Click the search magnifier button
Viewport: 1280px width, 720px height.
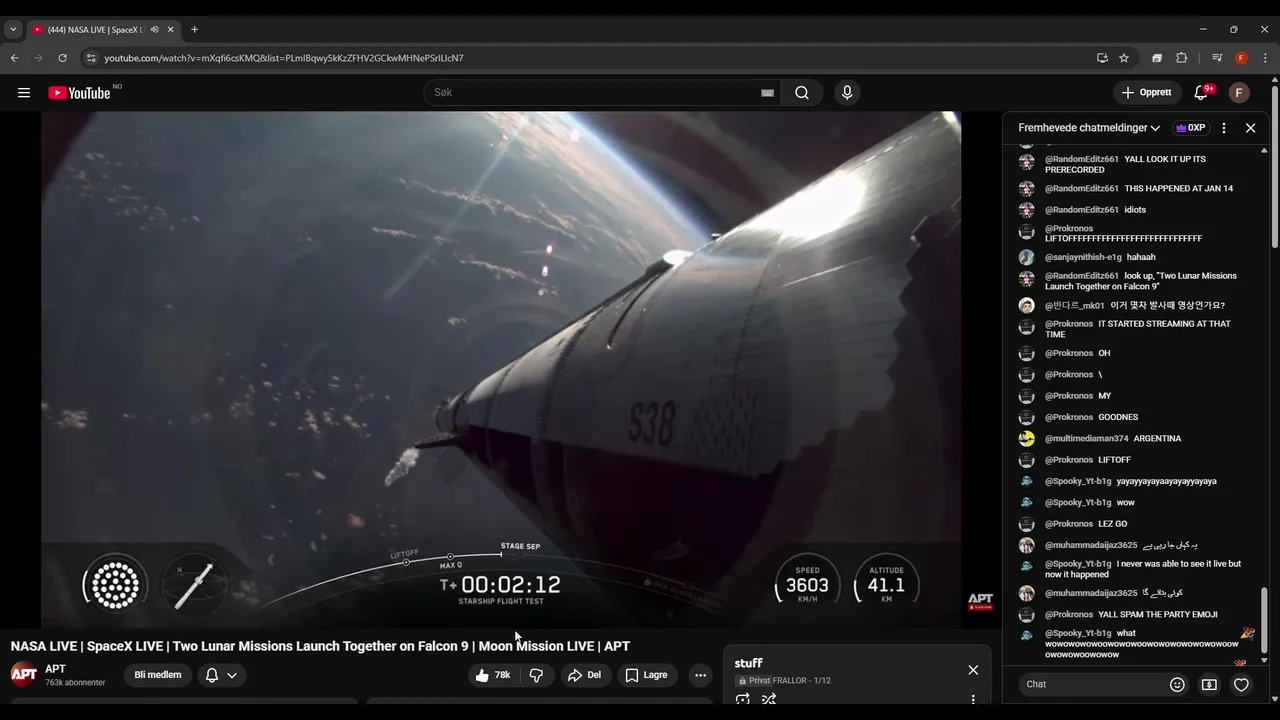click(802, 93)
